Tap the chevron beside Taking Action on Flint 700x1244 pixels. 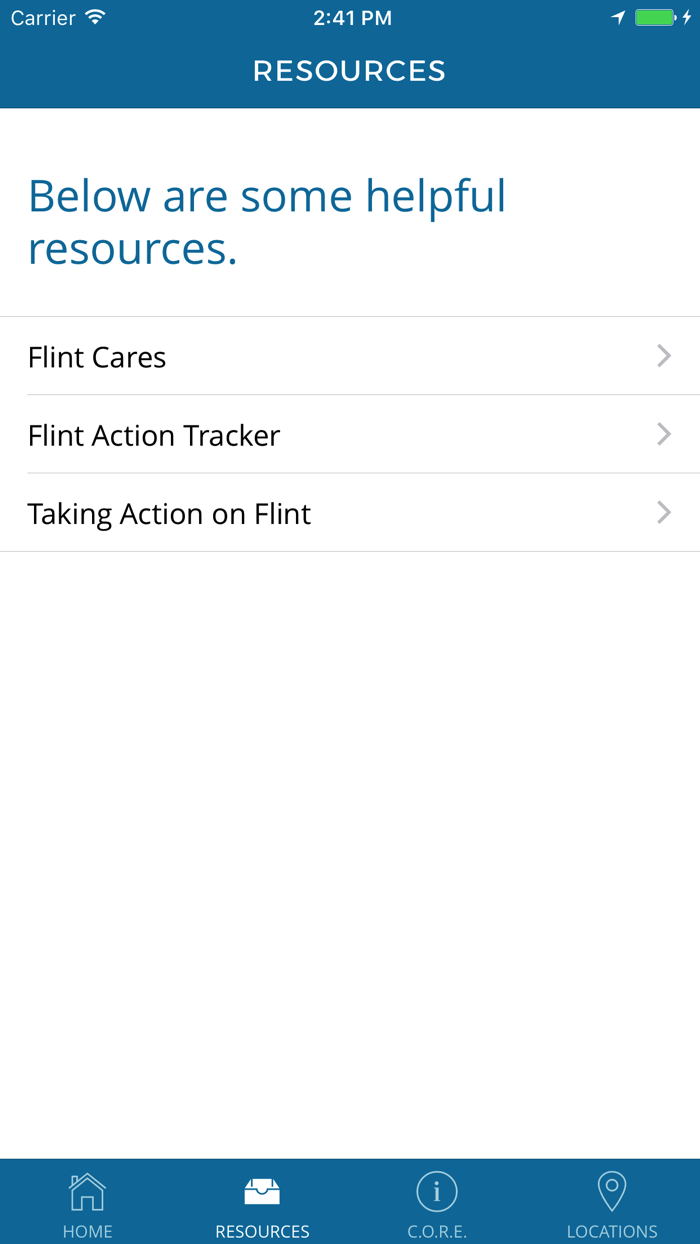tap(663, 512)
